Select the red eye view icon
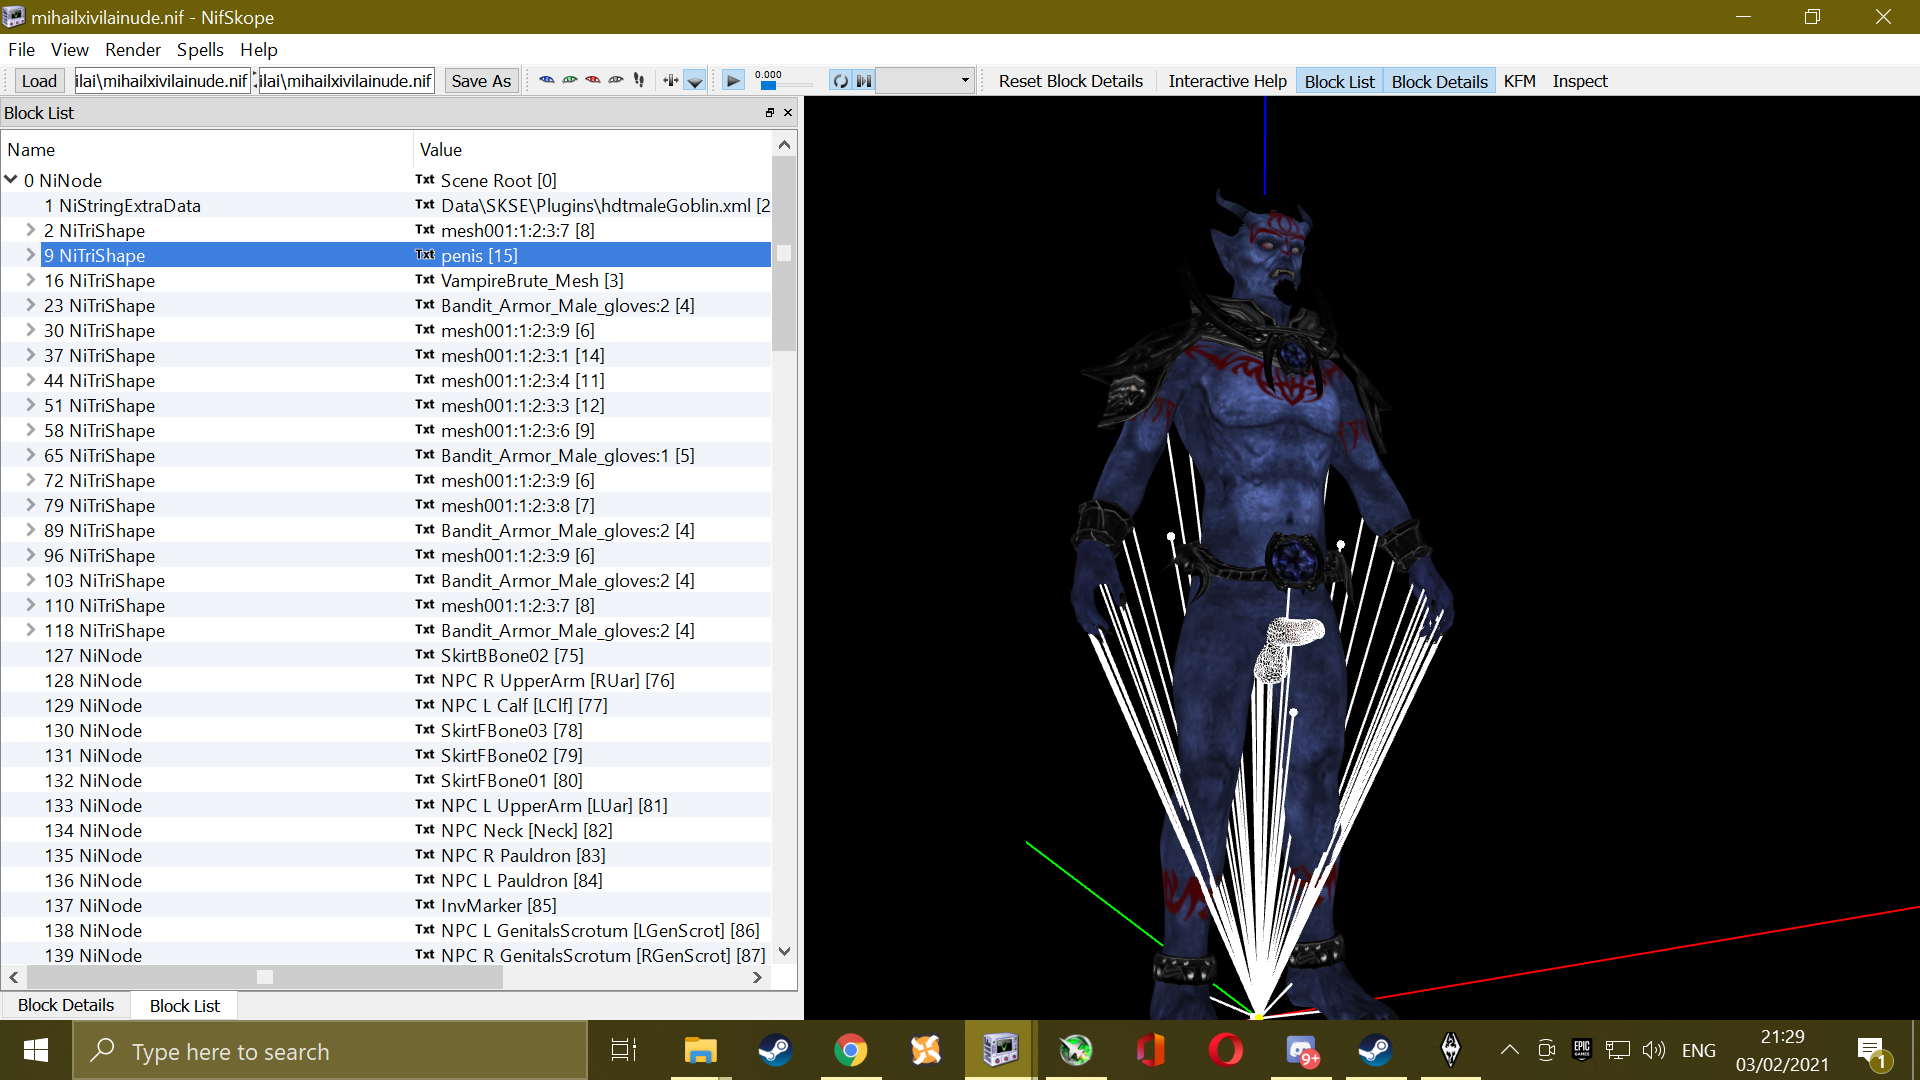The height and width of the screenshot is (1080, 1920). point(593,80)
